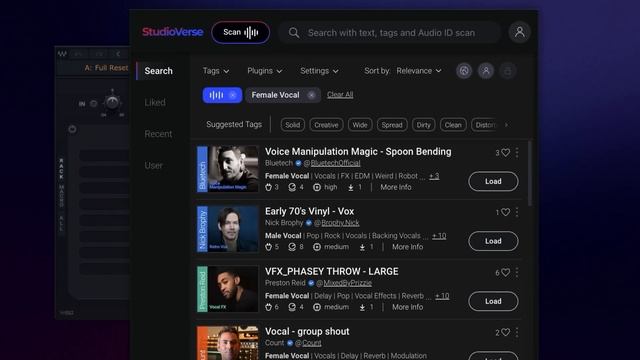Load the VFX_PHASEY THROW - LARGE preset
This screenshot has height=360, width=640.
click(493, 301)
